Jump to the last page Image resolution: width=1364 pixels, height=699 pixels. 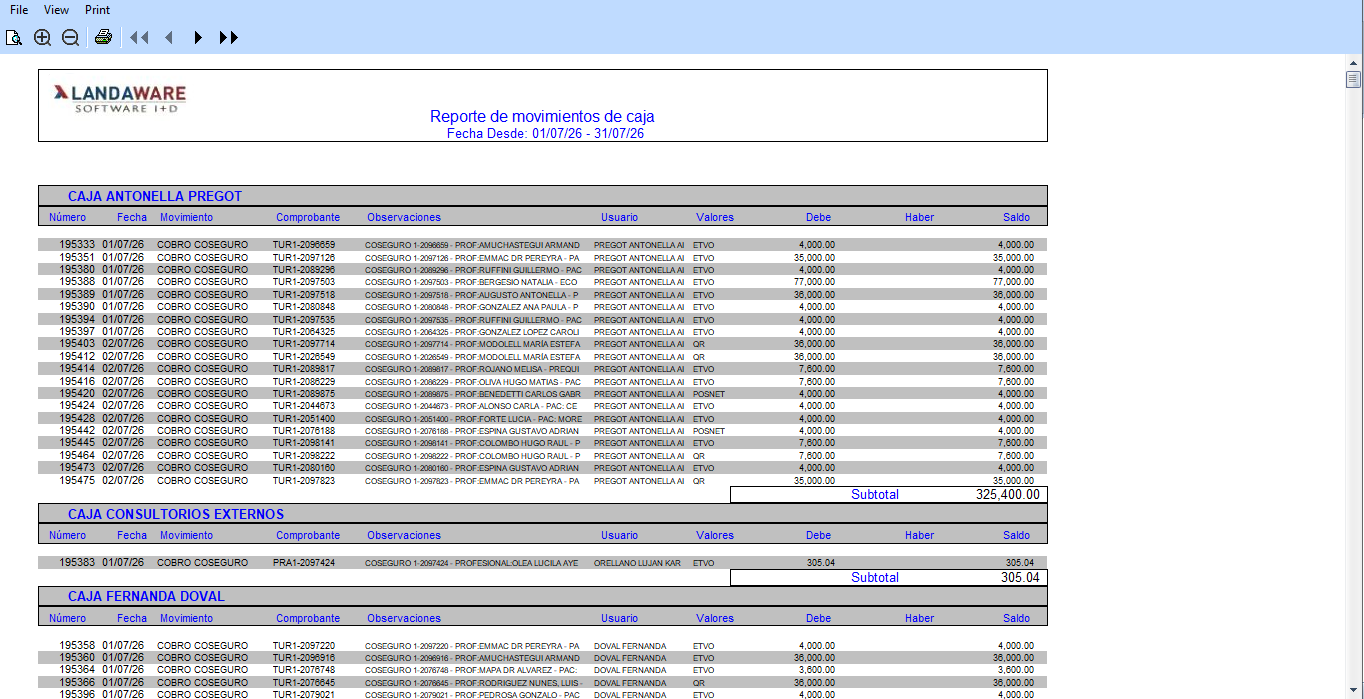pos(229,38)
